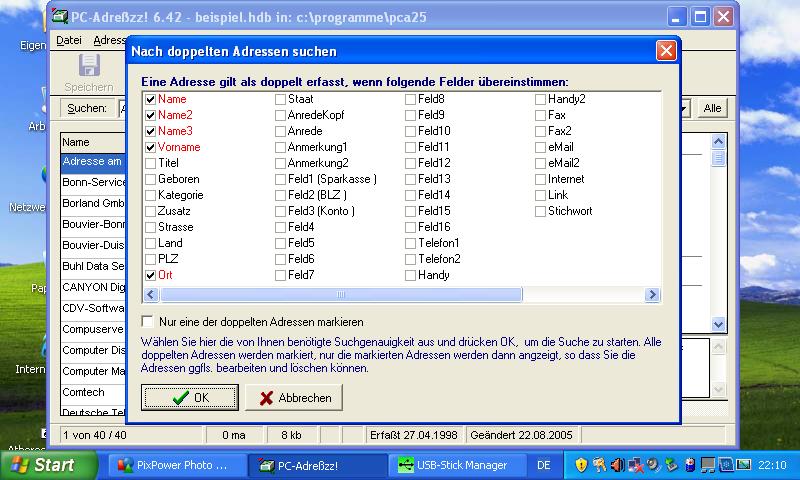Click the field list right scroll arrow
The height and width of the screenshot is (480, 800).
[652, 295]
